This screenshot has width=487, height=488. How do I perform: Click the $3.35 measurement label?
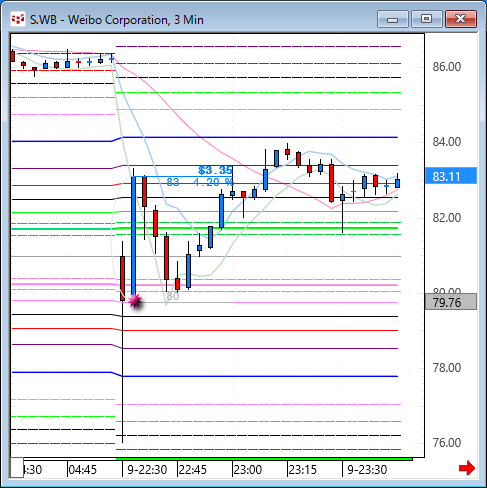point(215,170)
